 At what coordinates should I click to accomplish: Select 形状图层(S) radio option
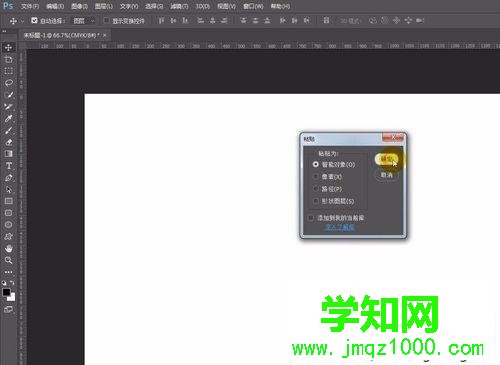(315, 201)
